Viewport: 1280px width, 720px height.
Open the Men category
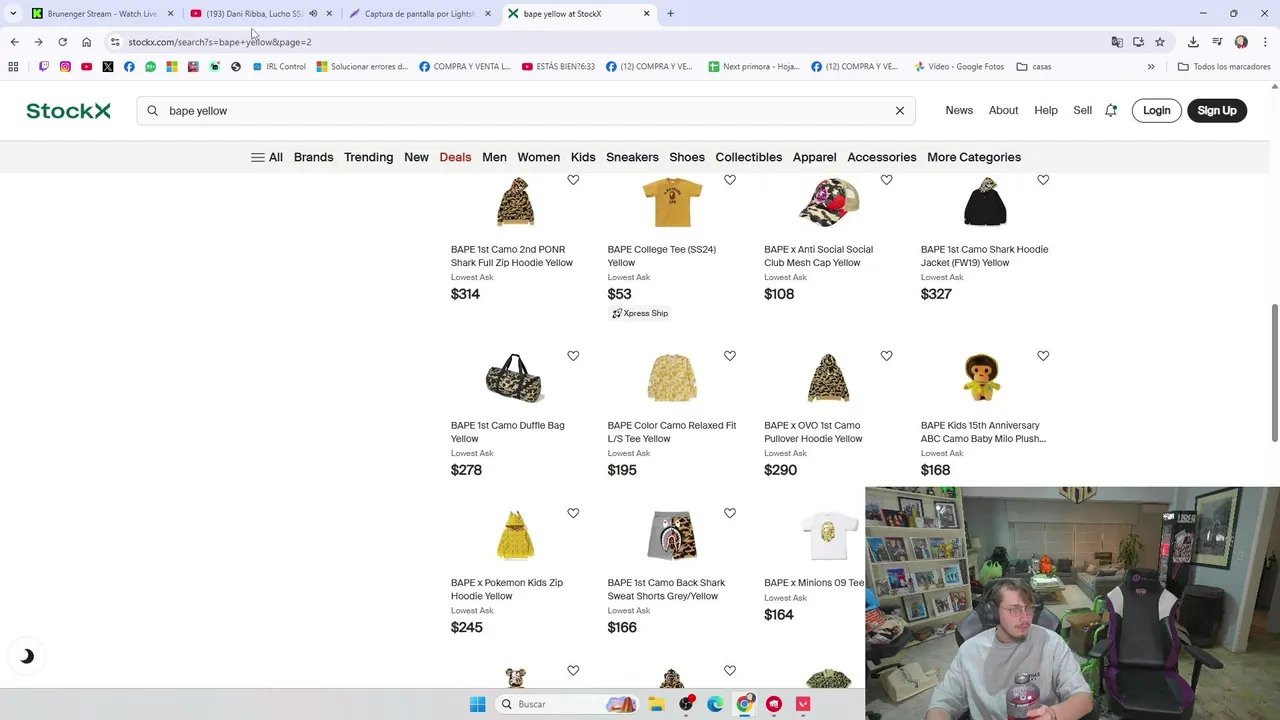[x=494, y=157]
